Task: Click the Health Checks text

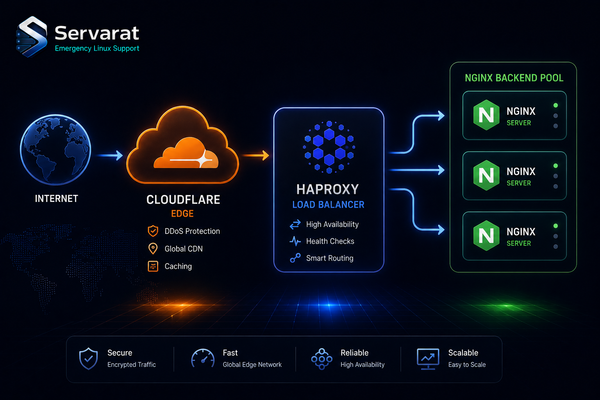Action: click(x=330, y=241)
